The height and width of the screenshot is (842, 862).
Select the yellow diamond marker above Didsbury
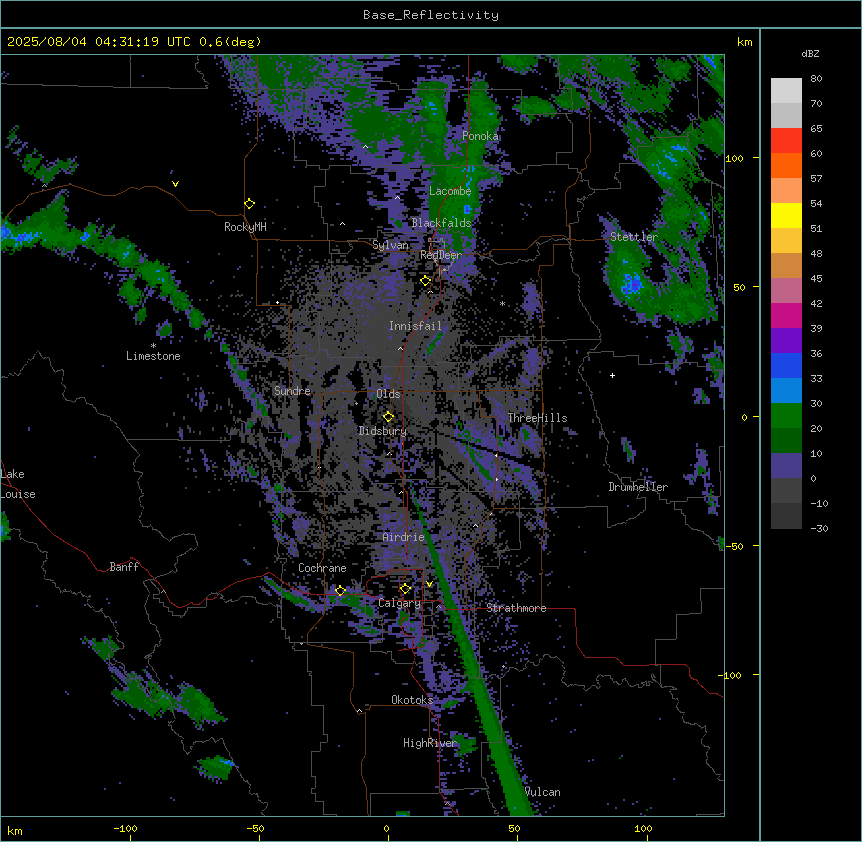(388, 416)
